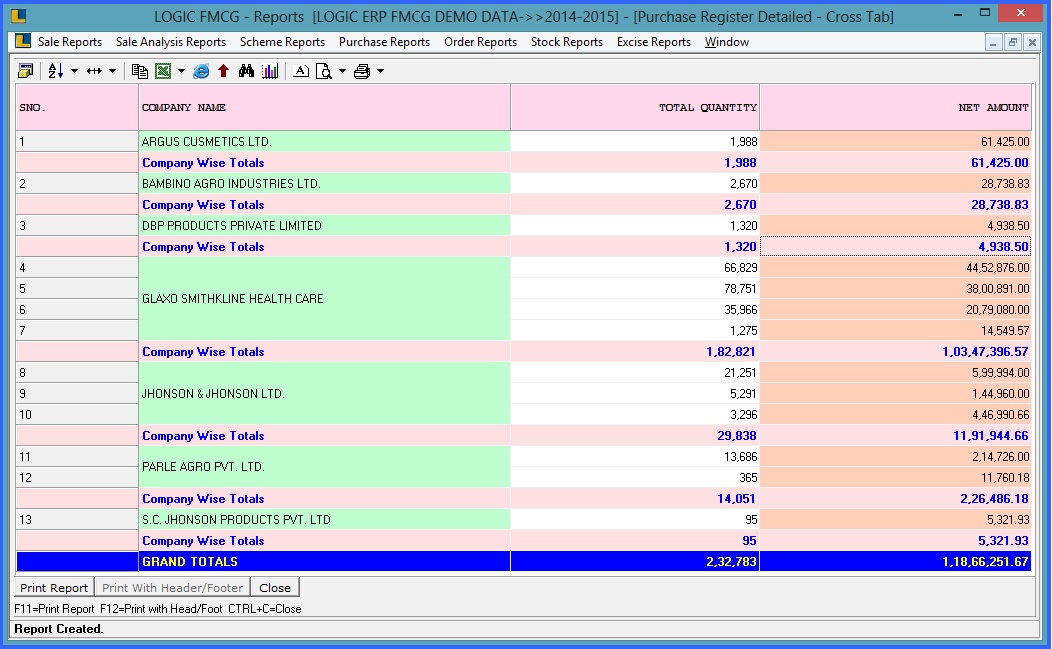Click the application icon in menu bar
Viewport: 1052px width, 649px height.
(x=23, y=41)
